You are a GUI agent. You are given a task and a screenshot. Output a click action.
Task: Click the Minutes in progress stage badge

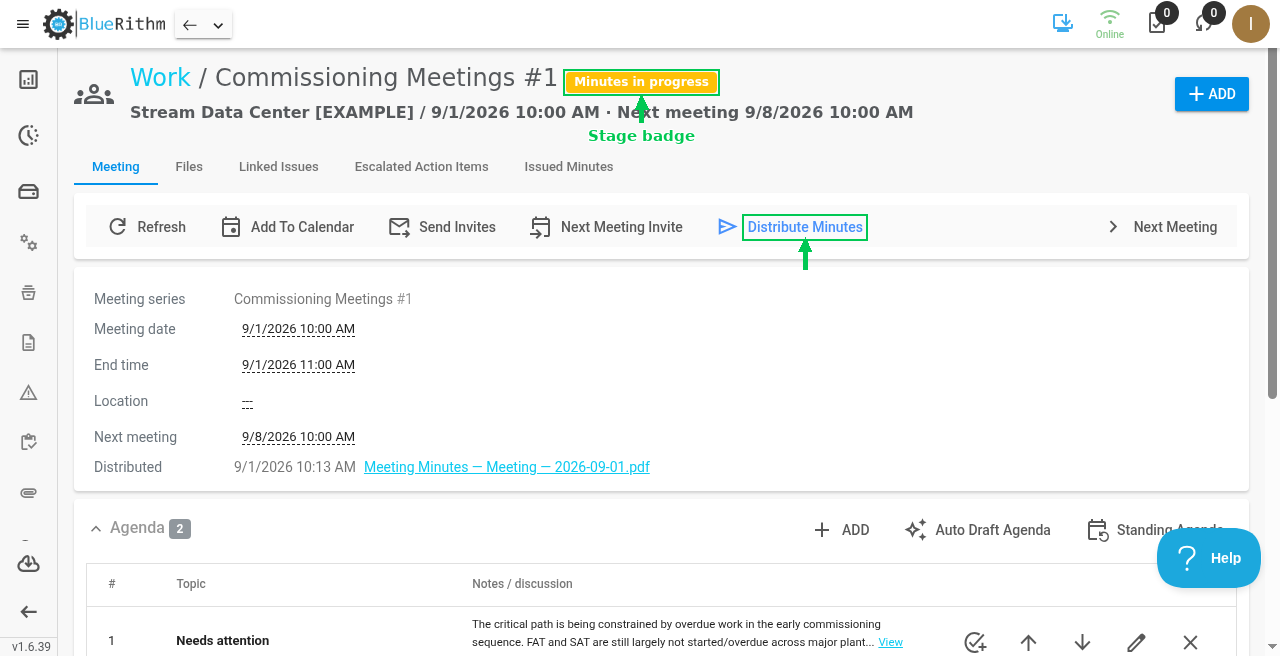tap(641, 82)
